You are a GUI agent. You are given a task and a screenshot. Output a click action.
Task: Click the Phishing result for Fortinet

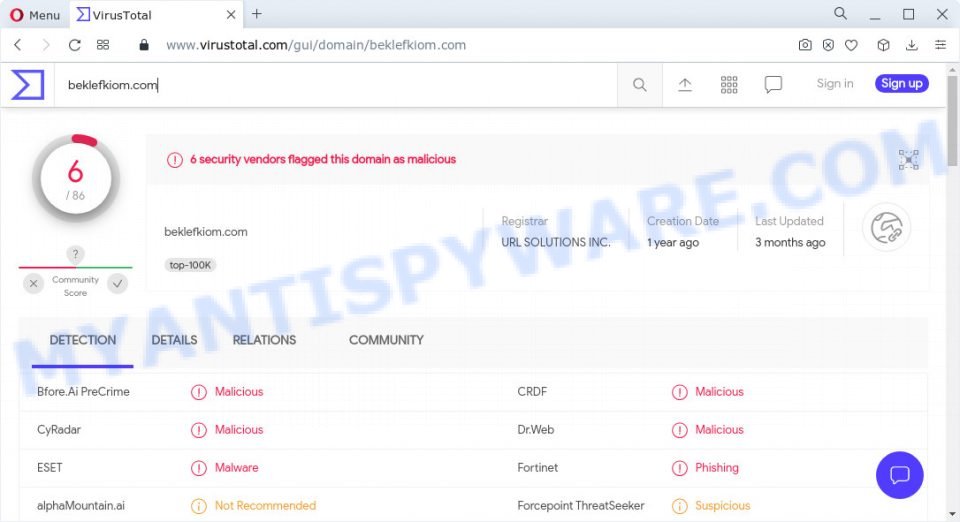[x=717, y=468]
